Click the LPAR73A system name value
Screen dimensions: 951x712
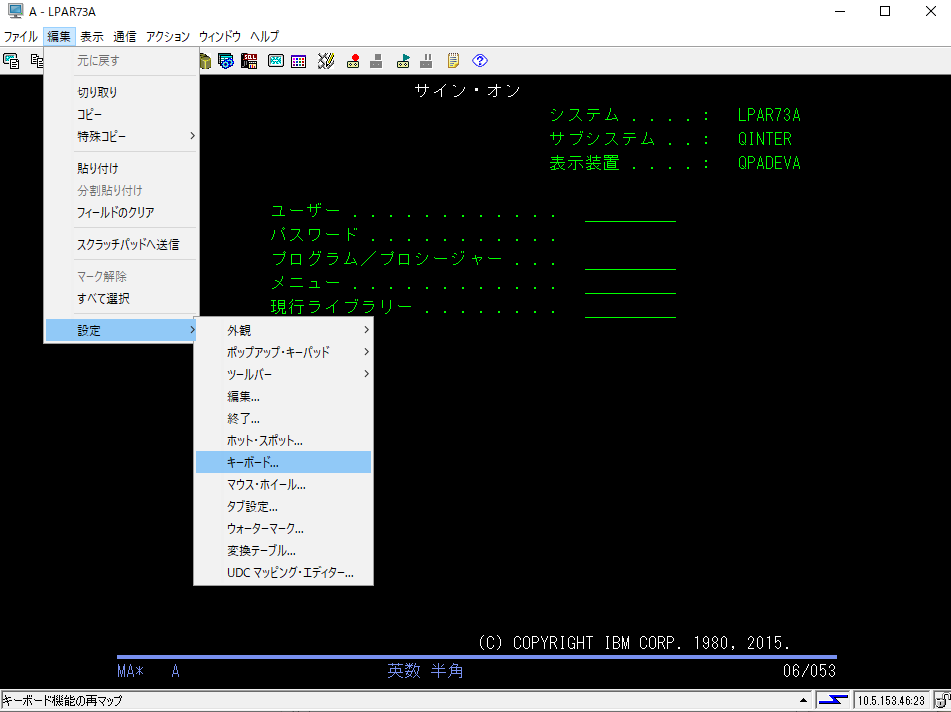(x=769, y=115)
